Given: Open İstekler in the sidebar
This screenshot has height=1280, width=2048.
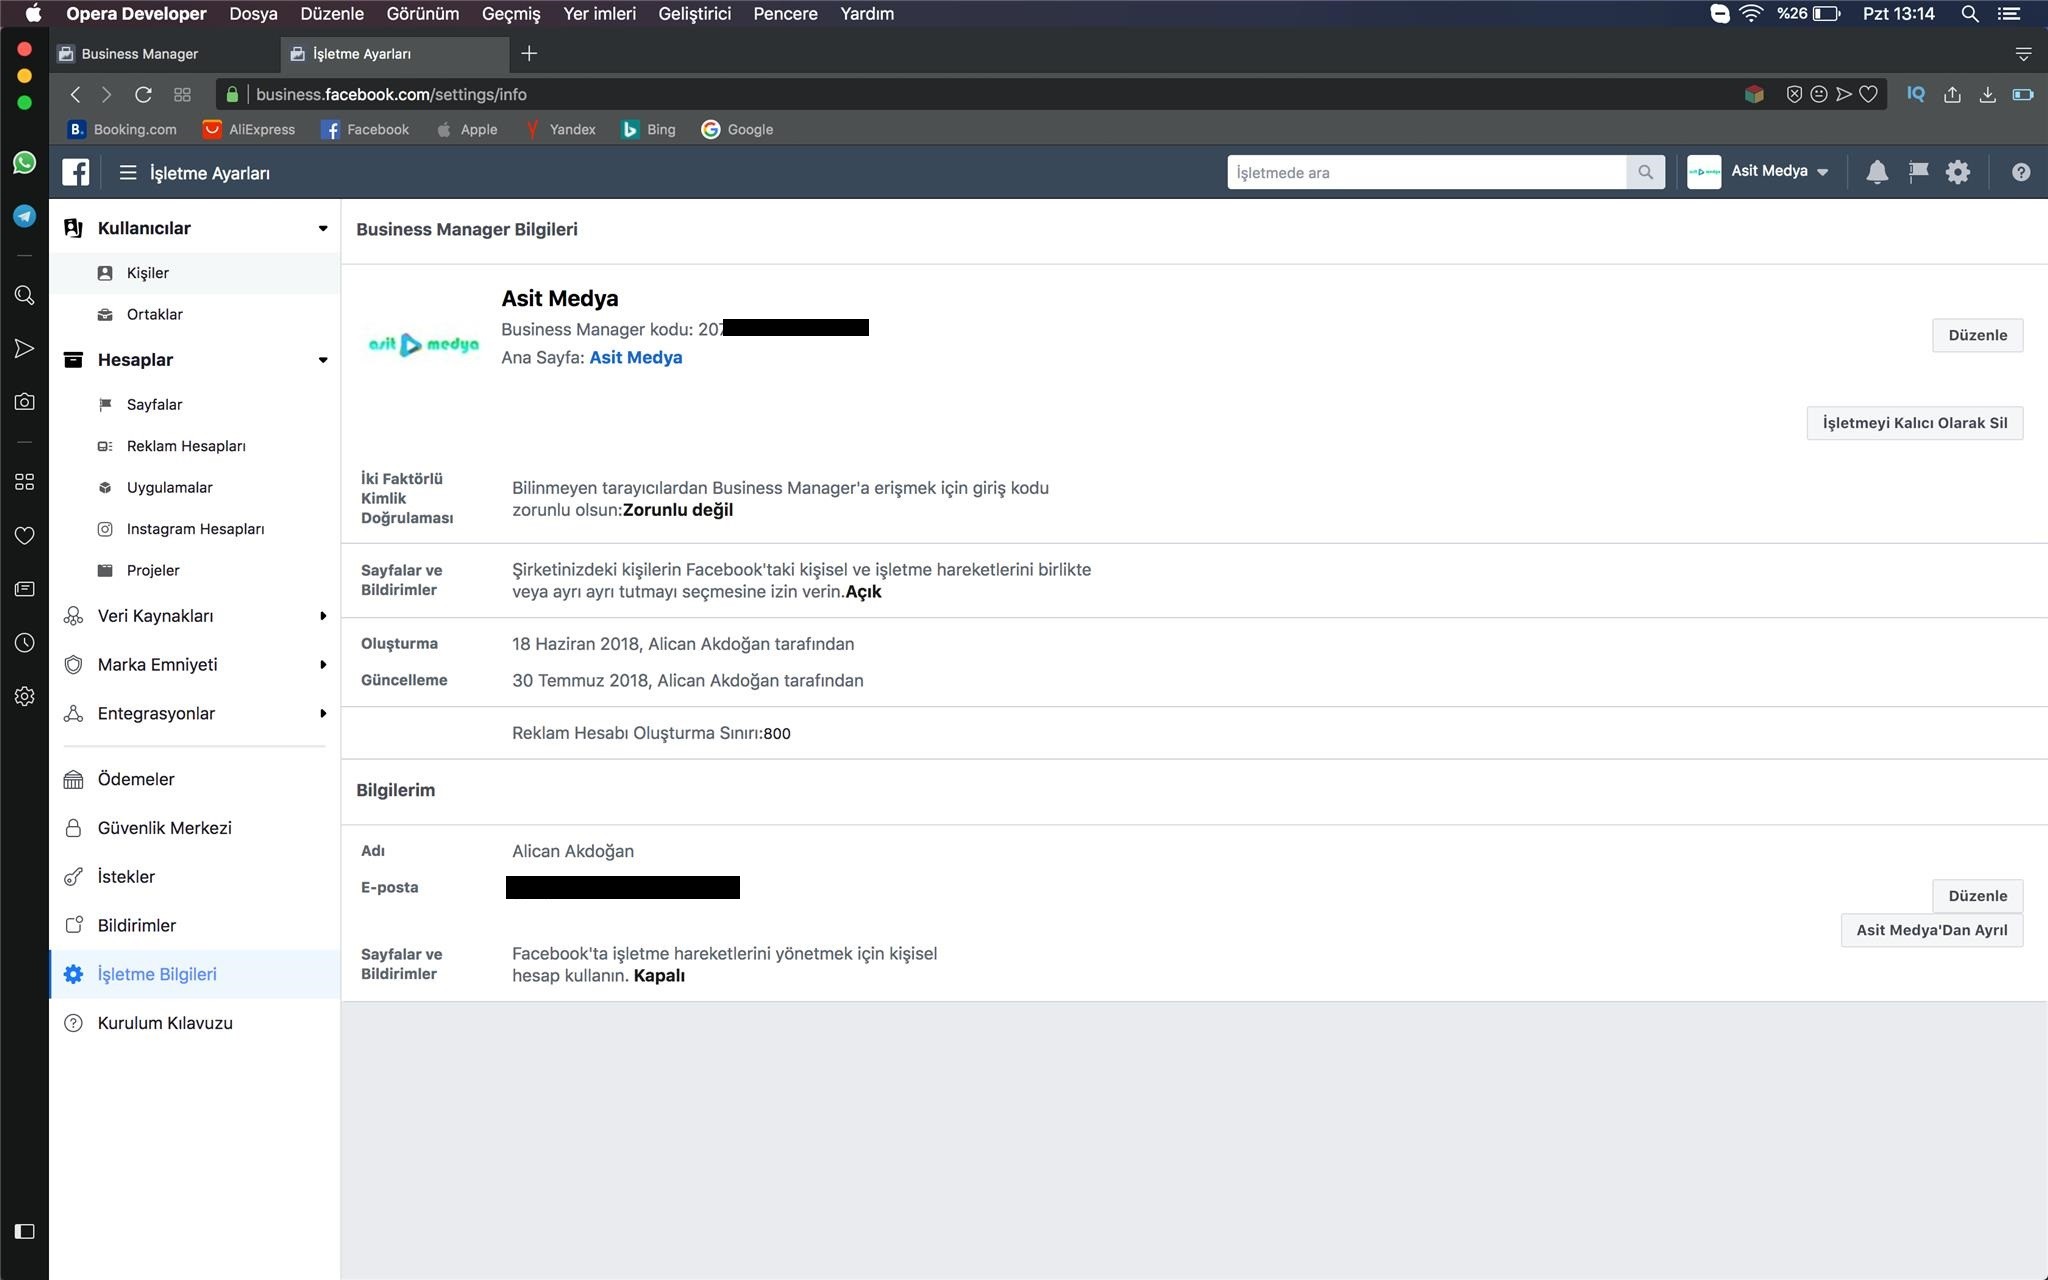Looking at the screenshot, I should point(195,877).
